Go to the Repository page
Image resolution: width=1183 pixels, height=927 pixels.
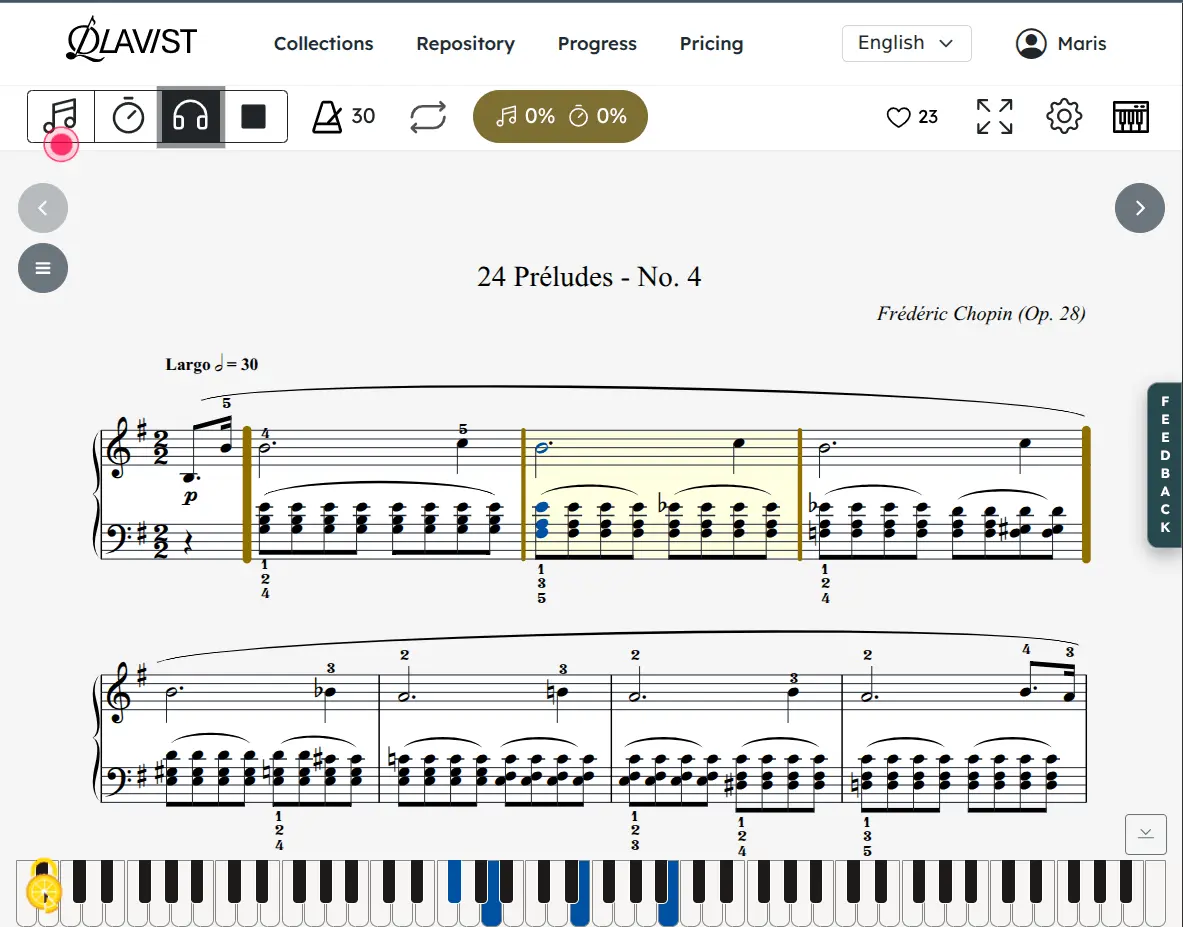coord(466,44)
